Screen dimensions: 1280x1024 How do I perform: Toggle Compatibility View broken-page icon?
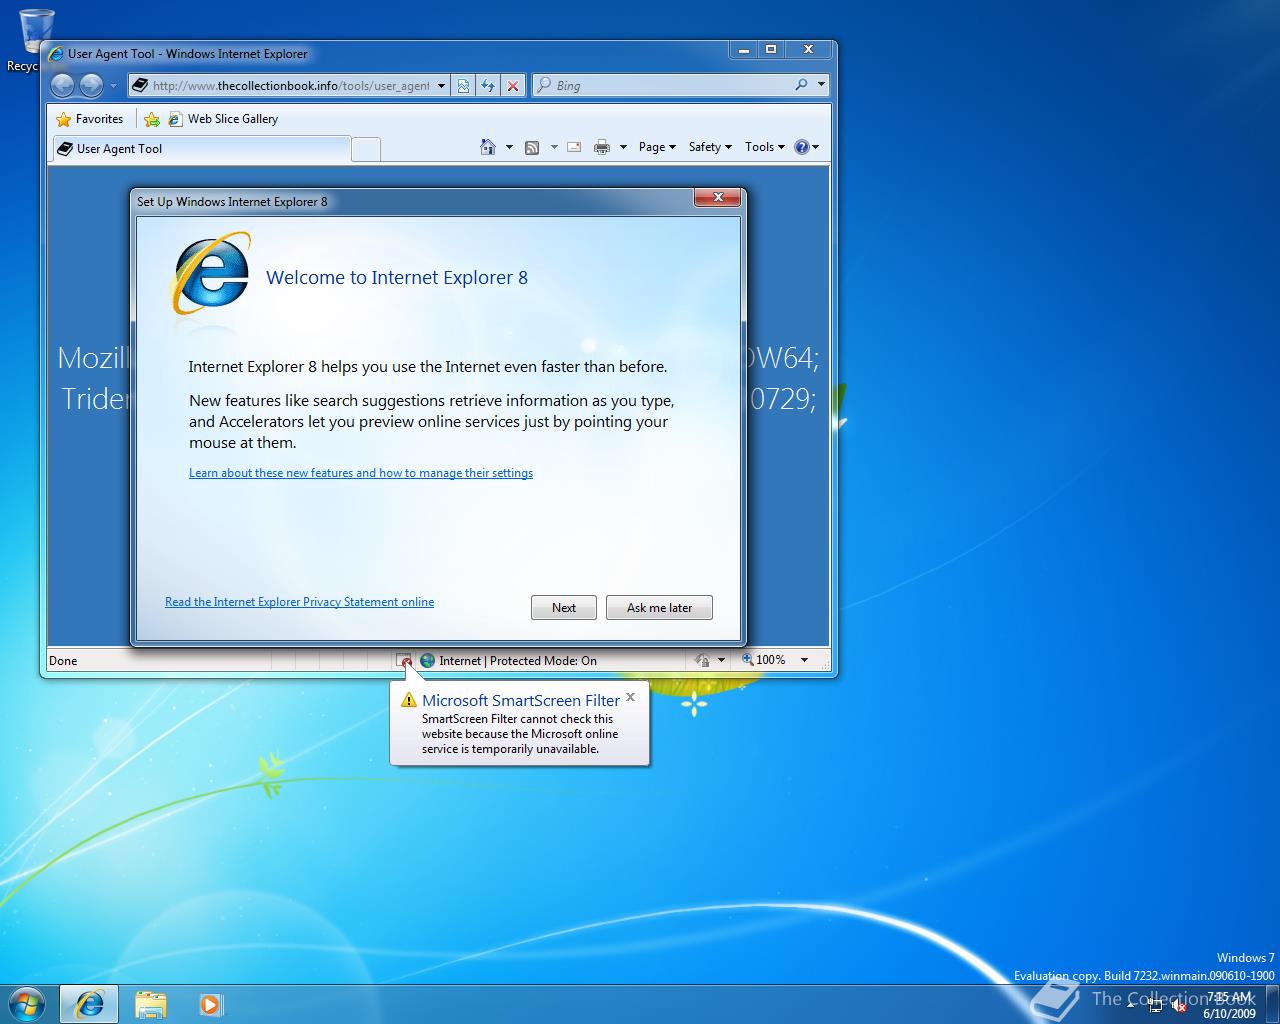[x=463, y=86]
